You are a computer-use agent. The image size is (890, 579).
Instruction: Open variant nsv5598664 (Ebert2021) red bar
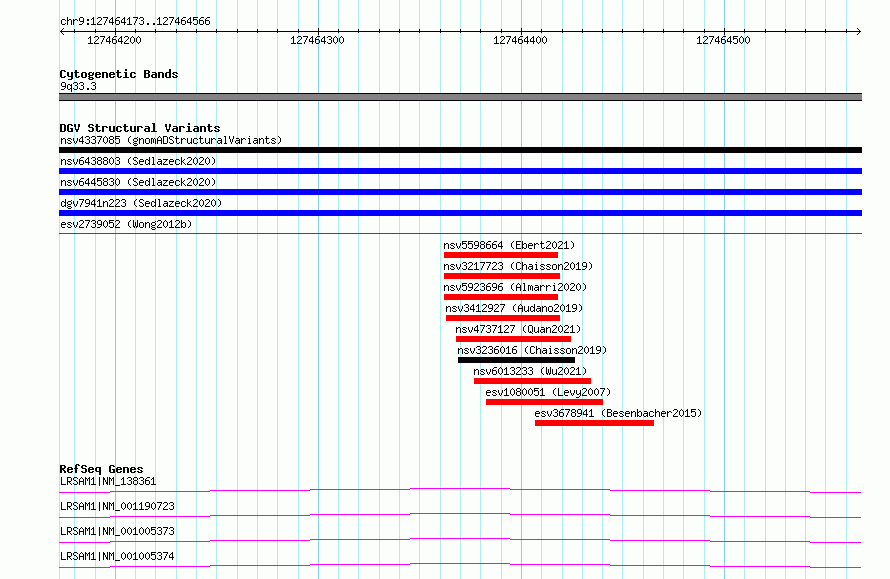(501, 255)
